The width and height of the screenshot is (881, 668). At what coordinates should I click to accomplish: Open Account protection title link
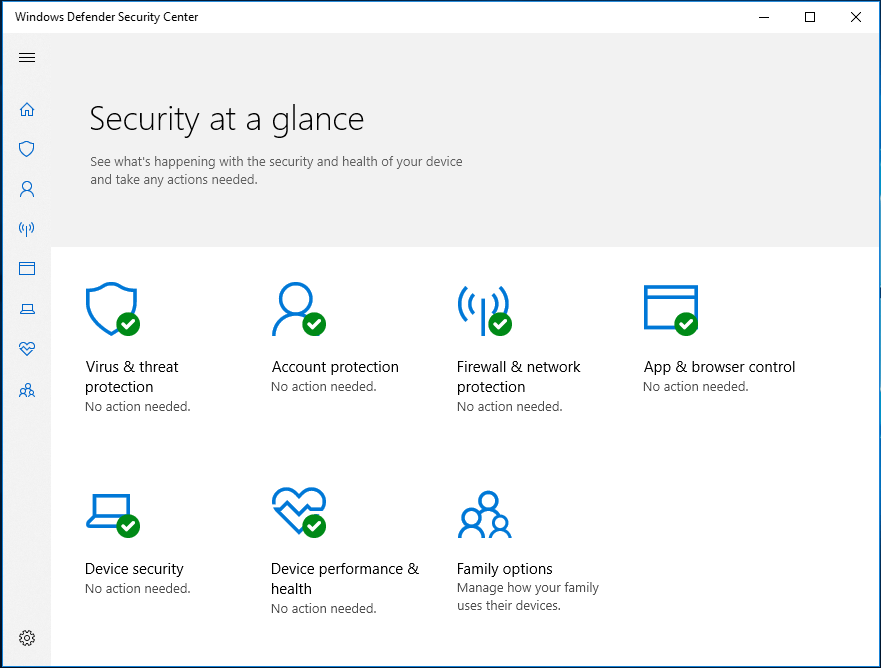tap(335, 367)
